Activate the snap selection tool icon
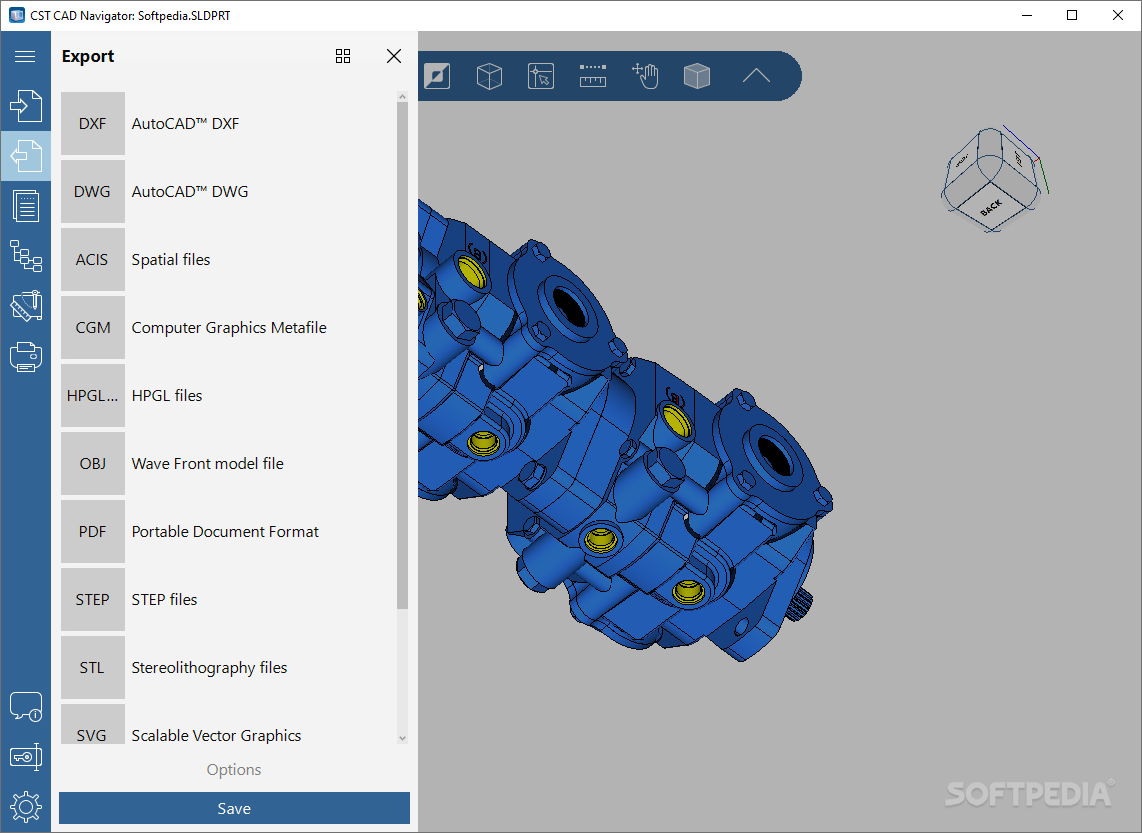Screen dimensions: 1142x833 (540, 76)
